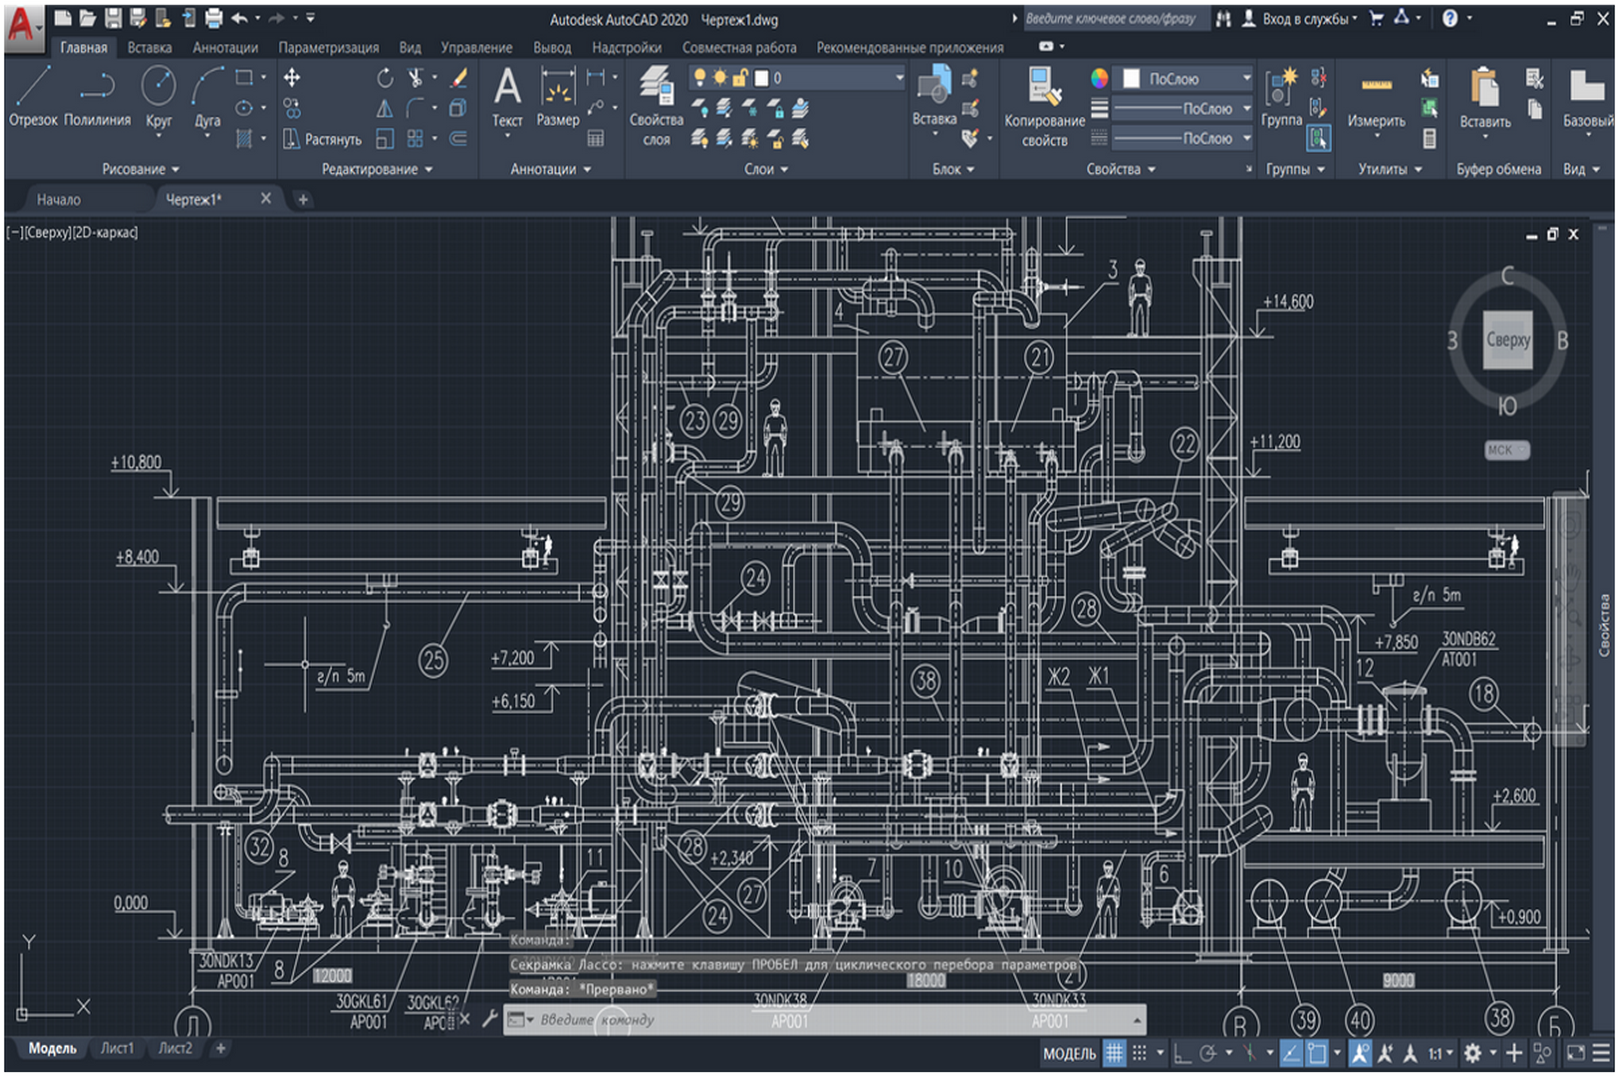Click the [2D-каркас] visual style label
1619x1079 pixels.
105,232
